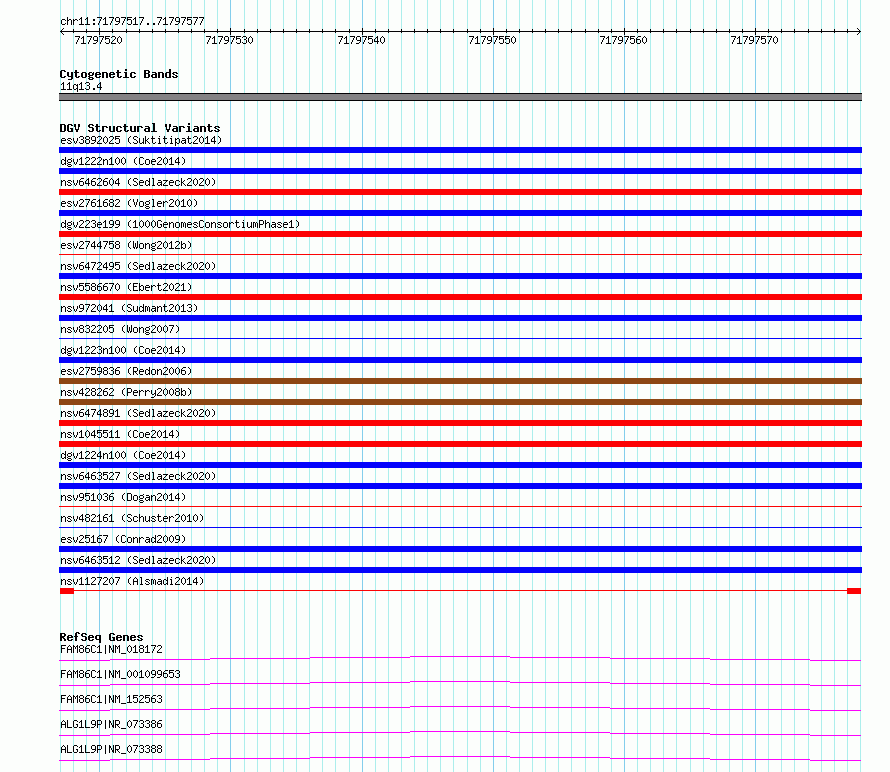Open variant esv2759836 (Redon2006) label

pos(126,371)
